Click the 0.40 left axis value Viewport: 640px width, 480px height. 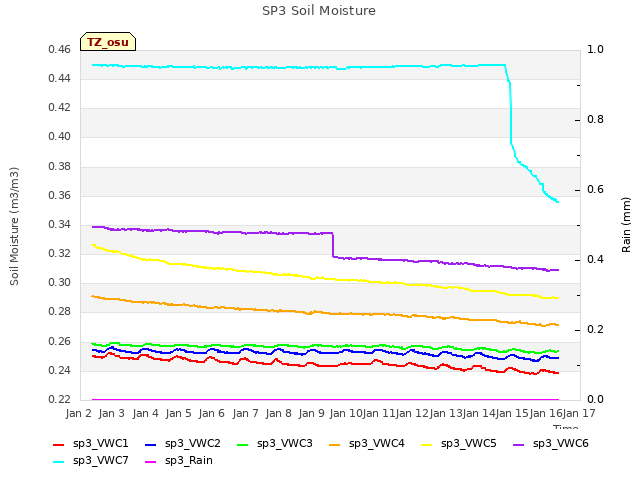60,137
